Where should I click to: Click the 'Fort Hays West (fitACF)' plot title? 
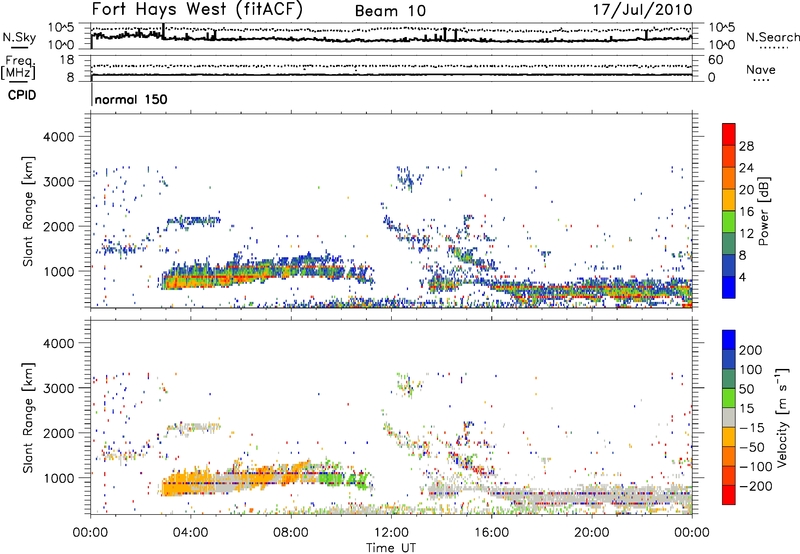click(197, 10)
